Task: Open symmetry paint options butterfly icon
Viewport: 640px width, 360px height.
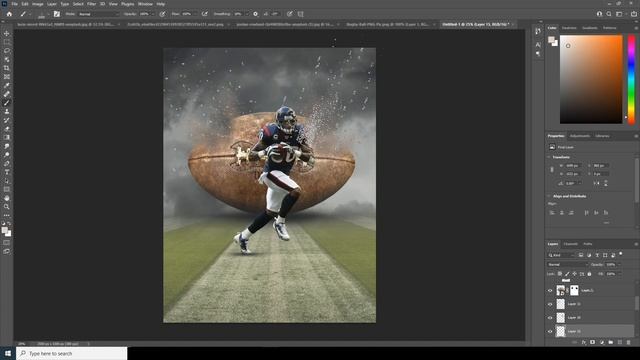Action: click(301, 14)
